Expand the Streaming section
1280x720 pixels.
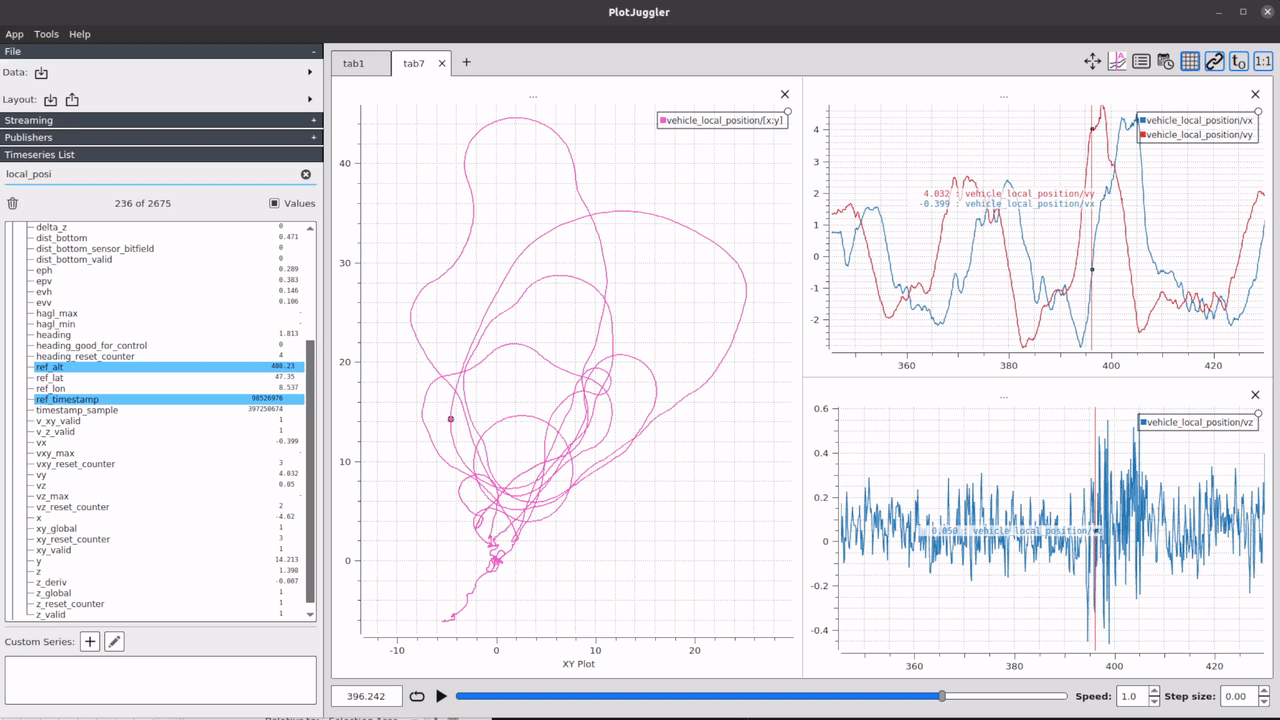tap(313, 120)
